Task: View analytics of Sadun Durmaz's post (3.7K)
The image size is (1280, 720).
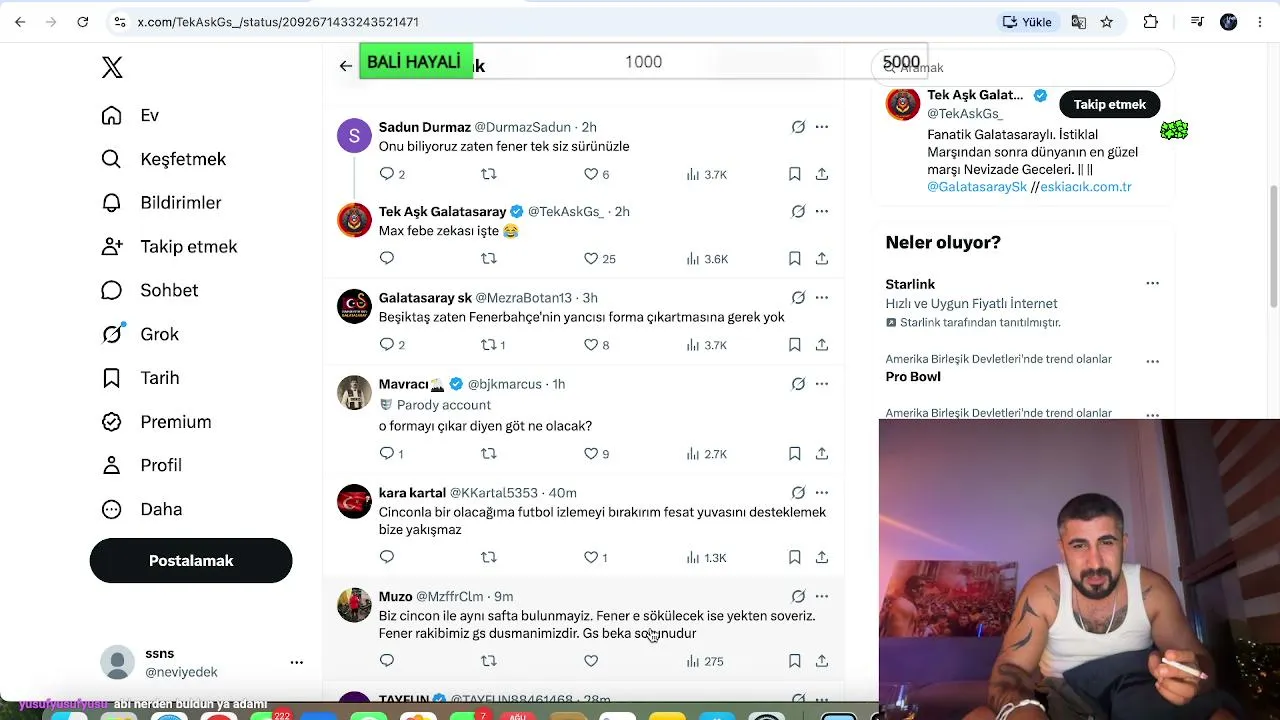Action: pos(707,174)
